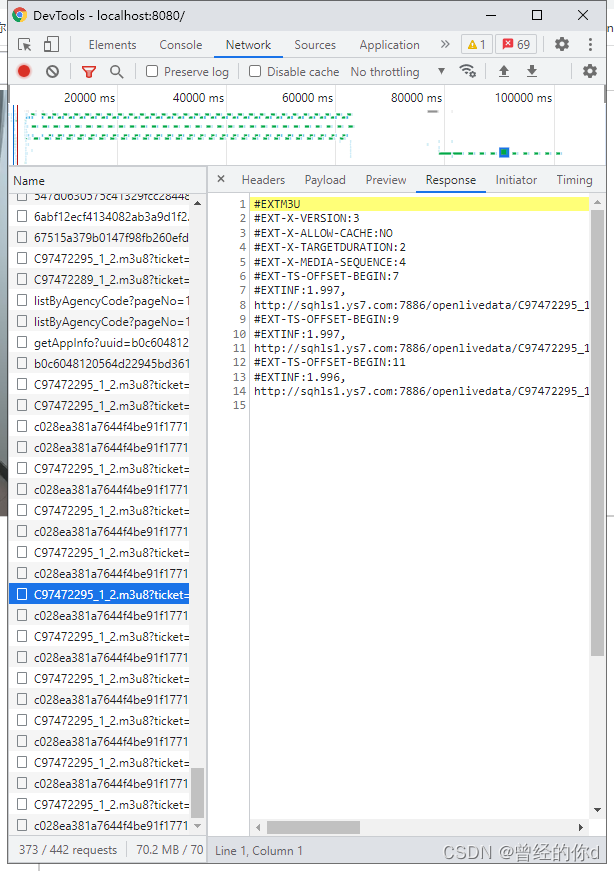Click the response vertical scrollbar thumb
The height and width of the screenshot is (871, 614).
click(597, 433)
